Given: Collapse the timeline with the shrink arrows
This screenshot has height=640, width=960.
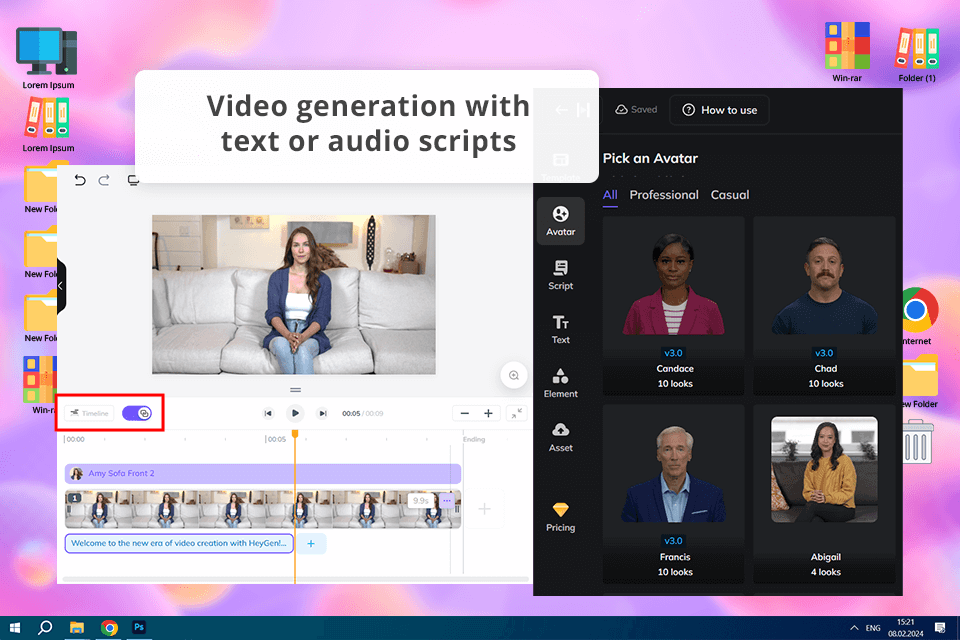Looking at the screenshot, I should click(x=516, y=413).
